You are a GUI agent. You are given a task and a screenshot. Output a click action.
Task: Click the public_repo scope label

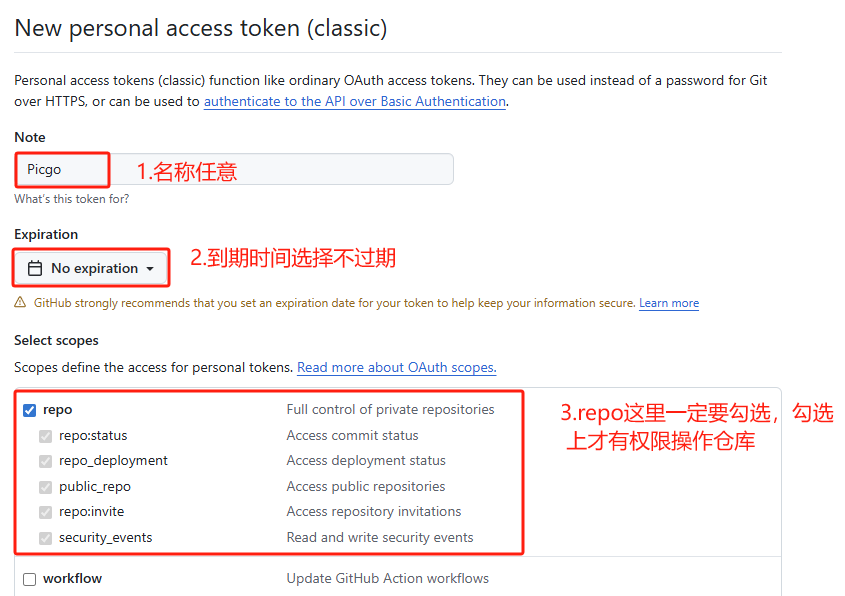click(x=95, y=487)
